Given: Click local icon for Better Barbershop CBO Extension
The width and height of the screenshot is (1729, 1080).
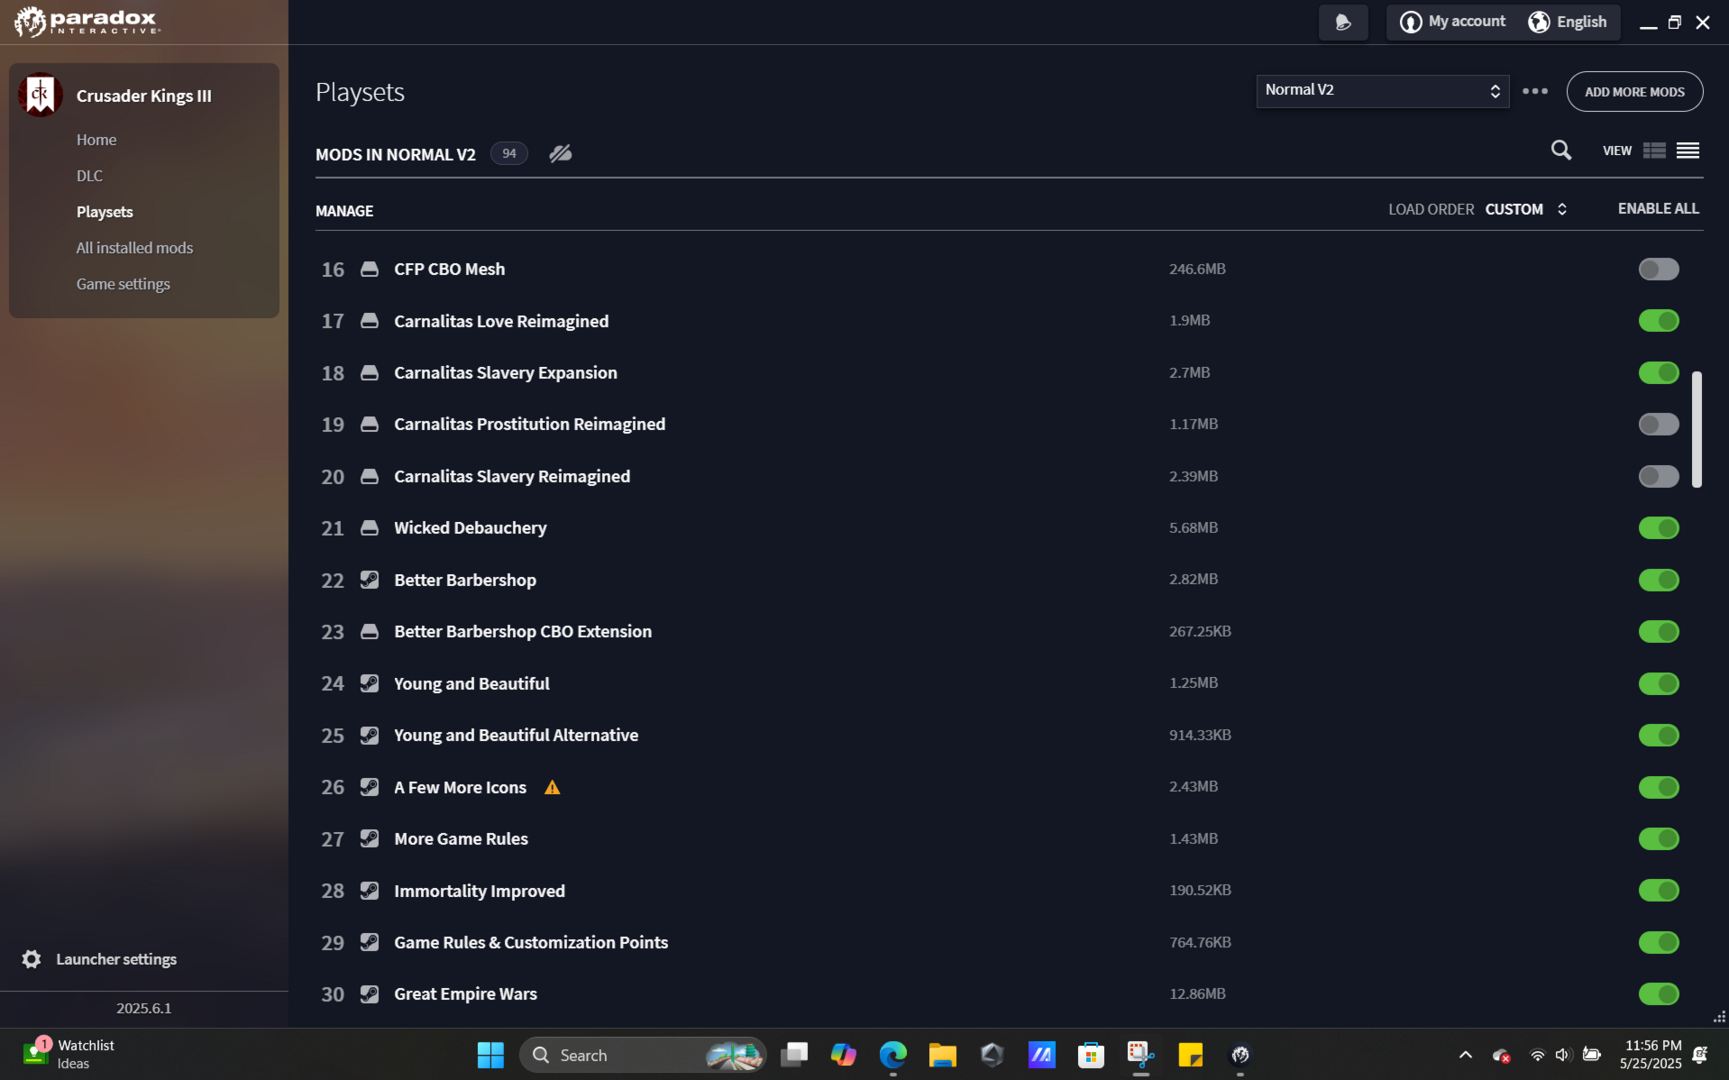Looking at the screenshot, I should coord(369,631).
